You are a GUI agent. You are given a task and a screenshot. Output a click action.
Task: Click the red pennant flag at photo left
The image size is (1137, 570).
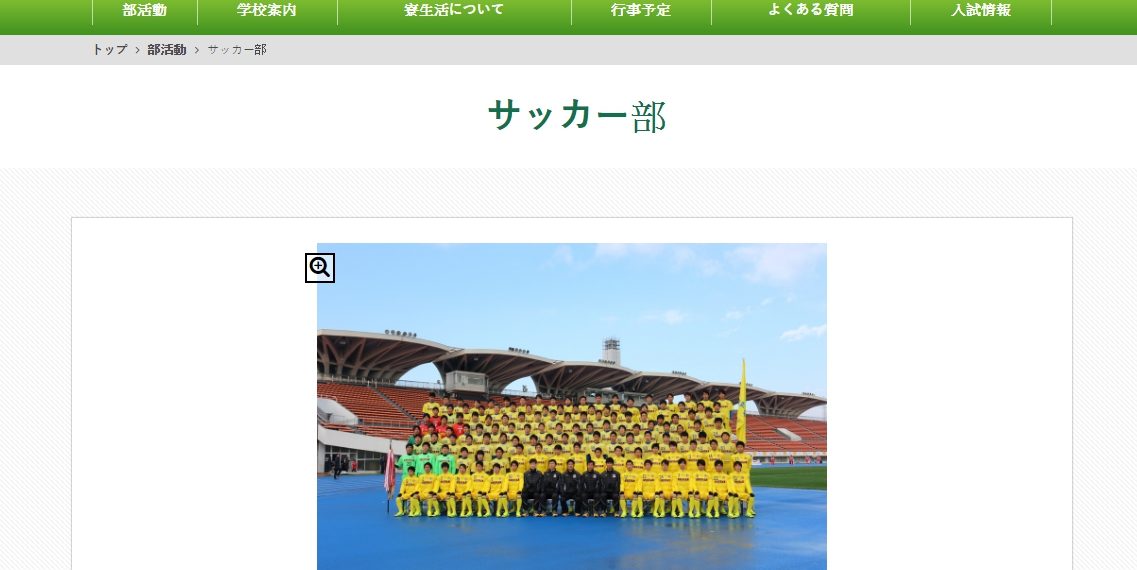(x=389, y=472)
